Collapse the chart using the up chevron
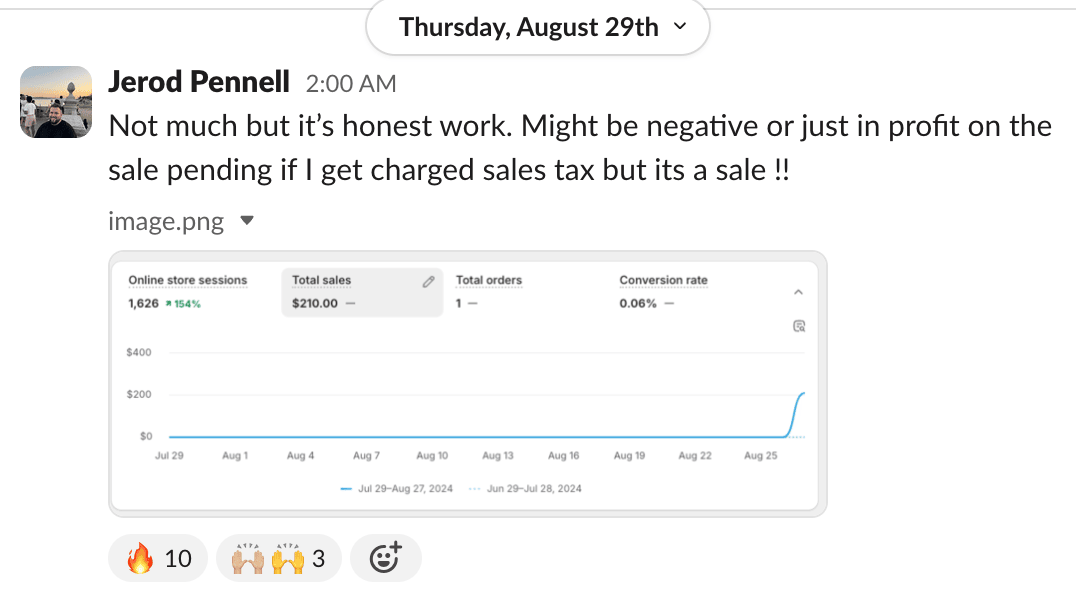 click(x=798, y=292)
